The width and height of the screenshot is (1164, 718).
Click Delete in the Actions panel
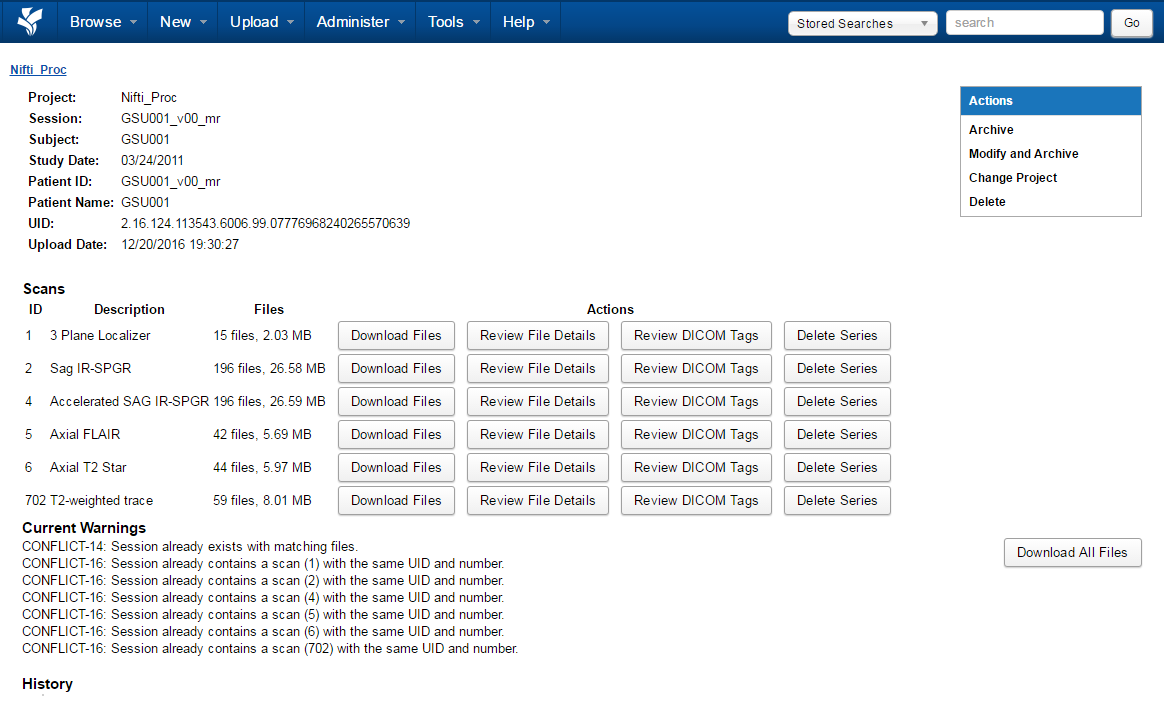(x=987, y=202)
